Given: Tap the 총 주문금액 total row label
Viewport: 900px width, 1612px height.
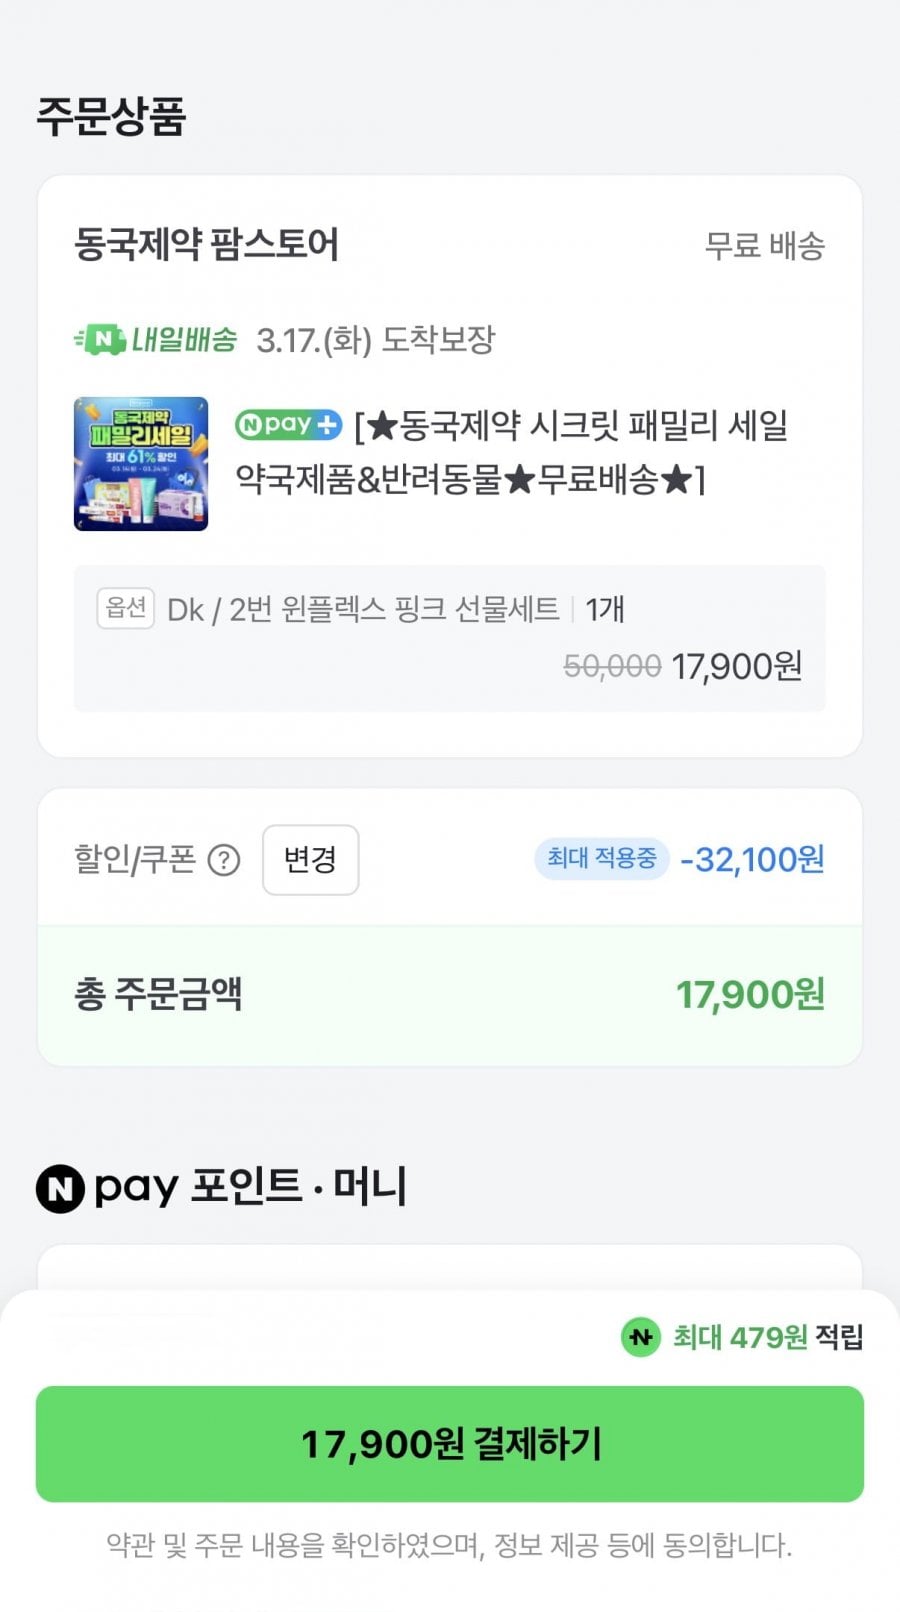Looking at the screenshot, I should click(x=158, y=994).
